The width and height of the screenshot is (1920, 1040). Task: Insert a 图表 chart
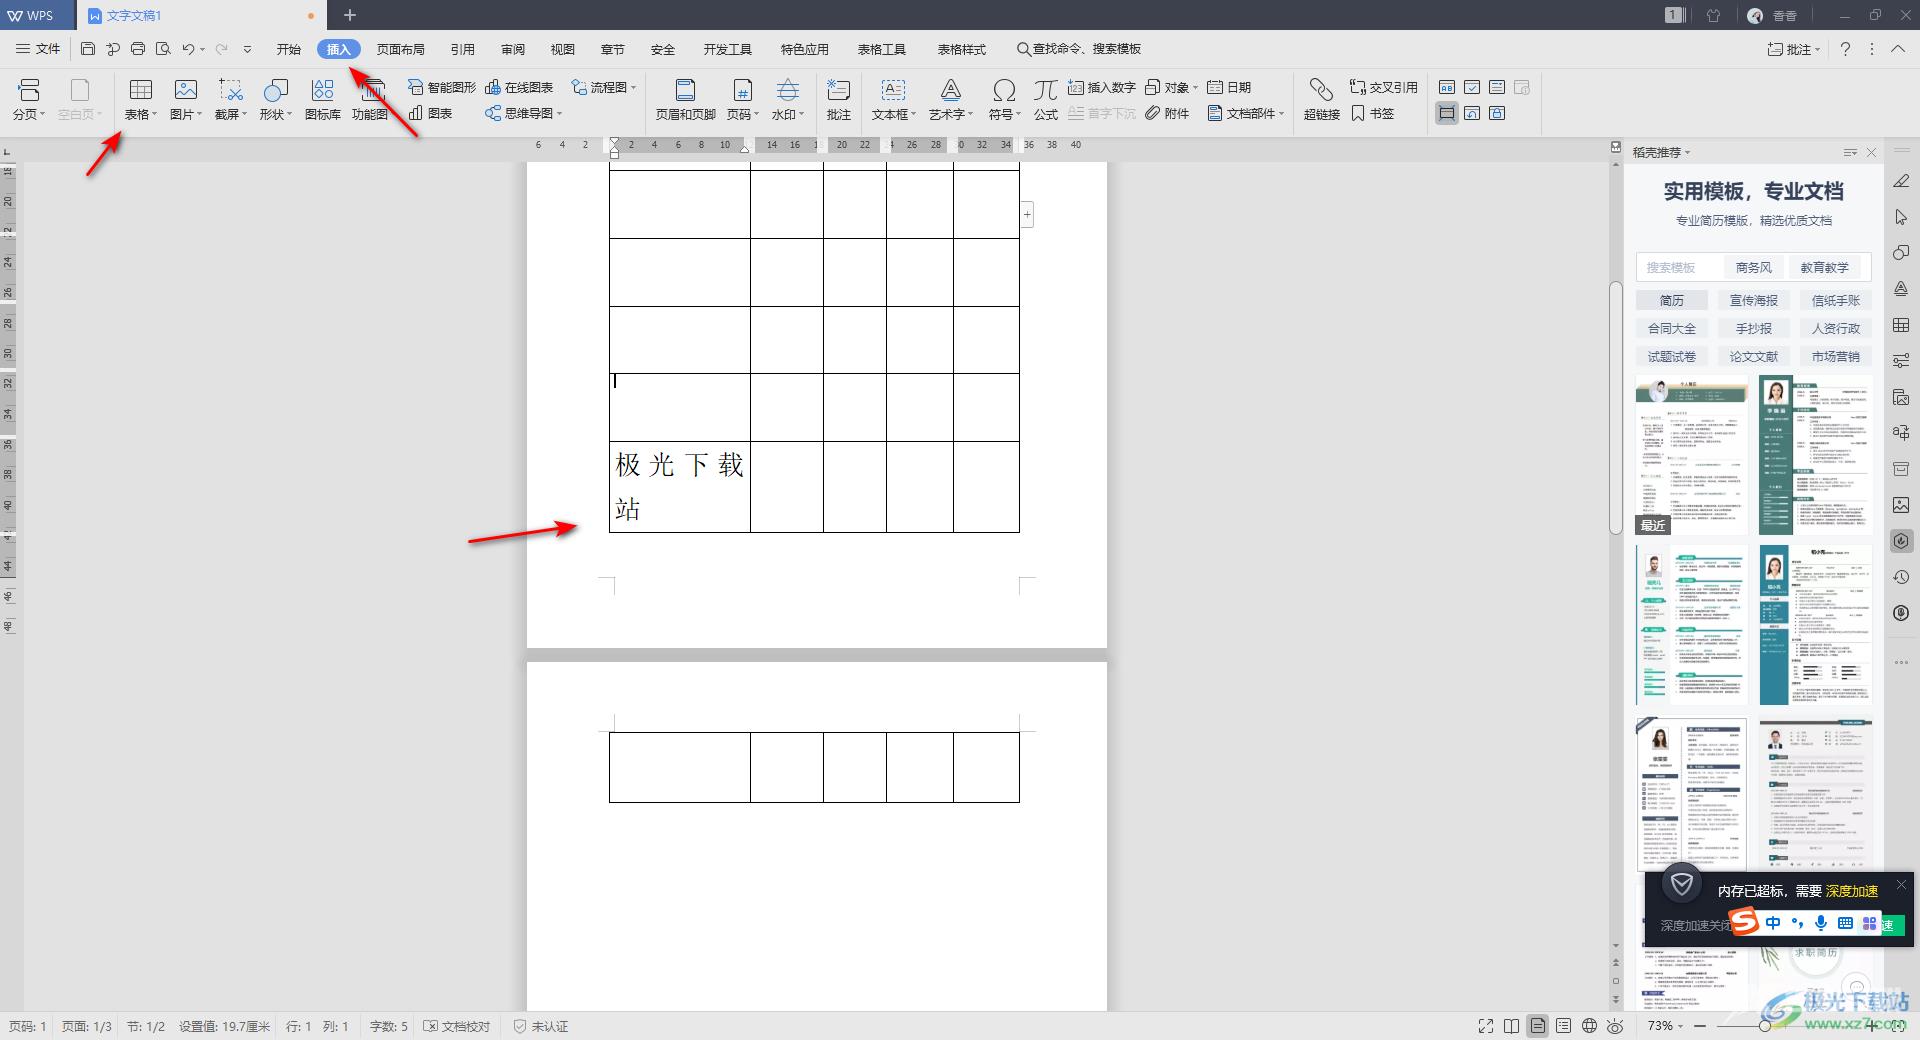[x=430, y=113]
